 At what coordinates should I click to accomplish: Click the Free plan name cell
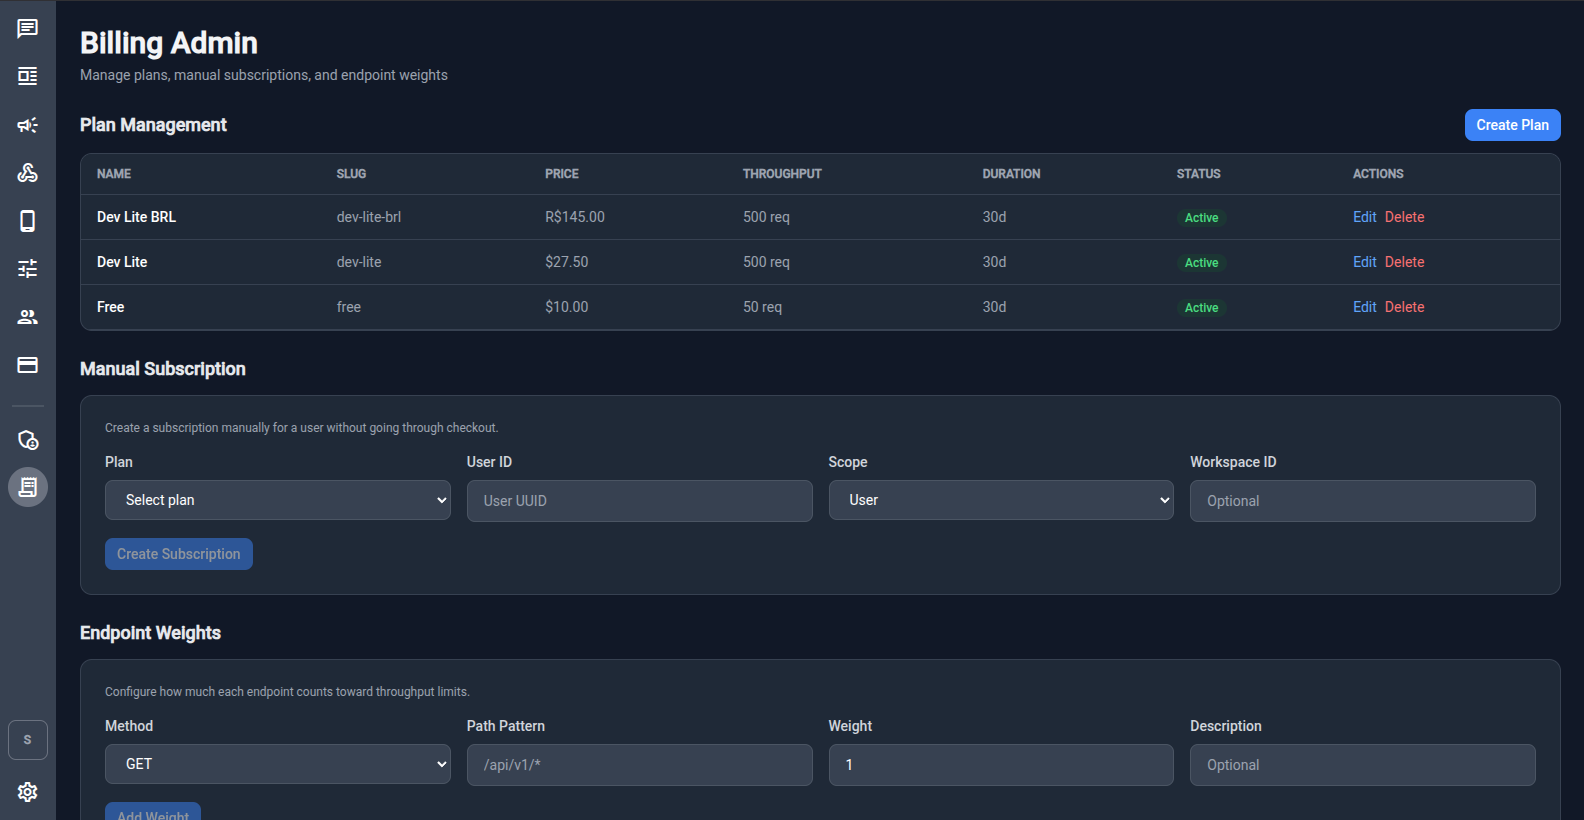coord(111,307)
